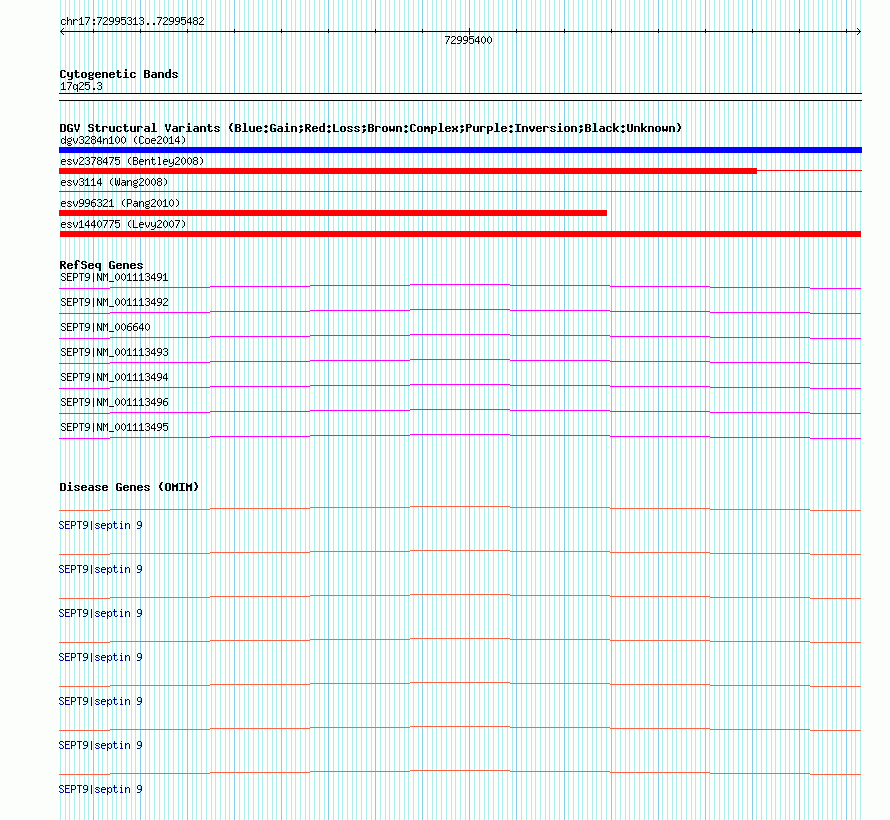Screen dimensions: 890x820
Task: Click the blue gain bar for dgv3284n100
Action: (460, 150)
